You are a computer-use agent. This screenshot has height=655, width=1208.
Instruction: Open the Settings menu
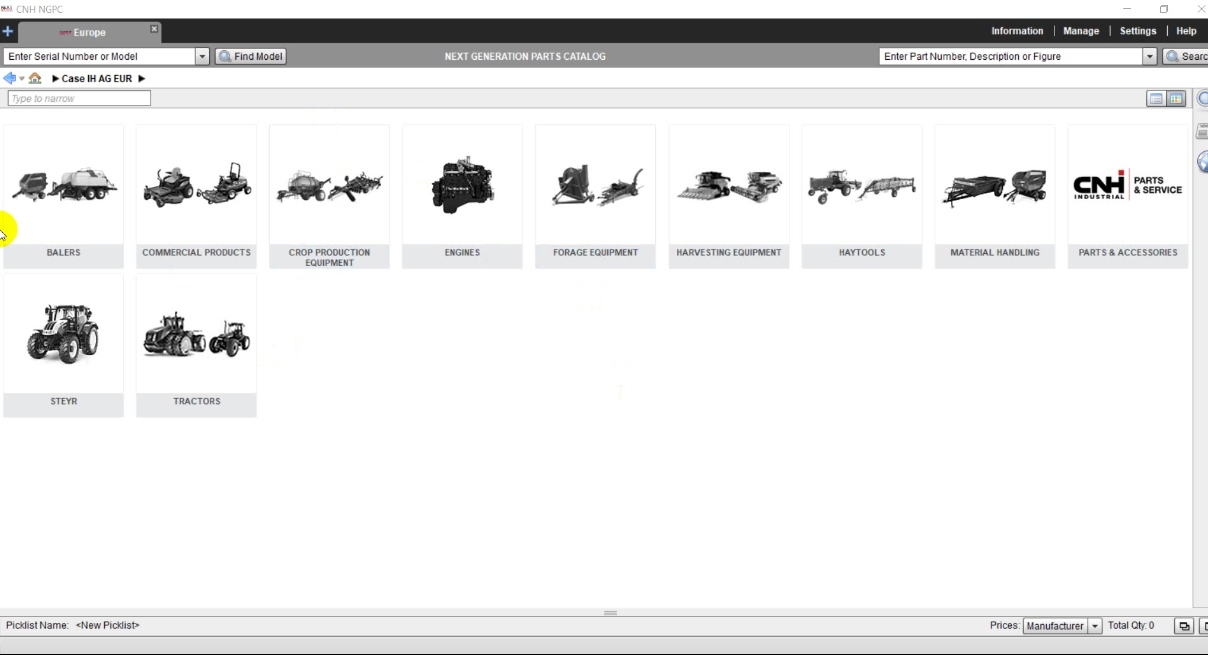coord(1138,31)
